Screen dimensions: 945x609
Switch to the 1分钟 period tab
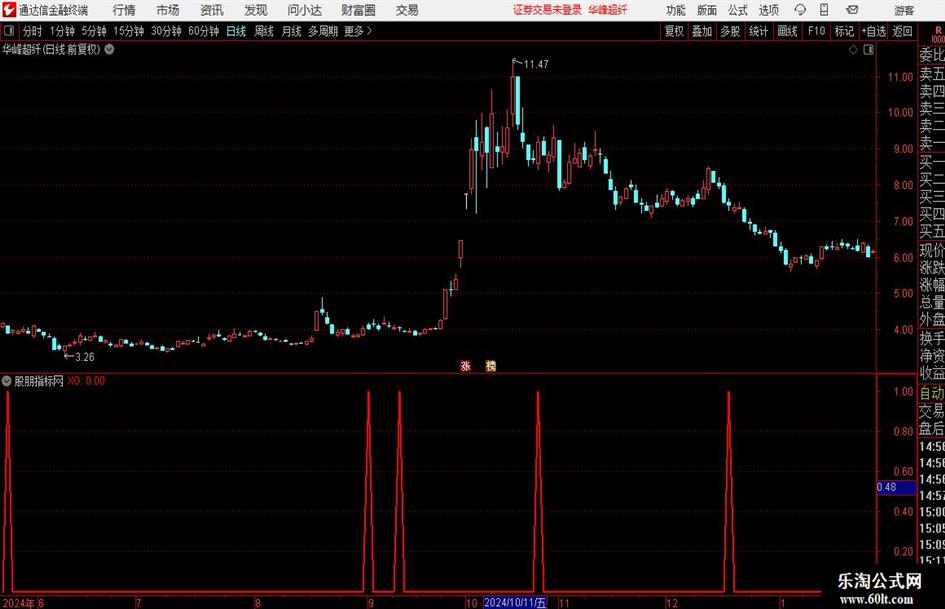point(62,31)
